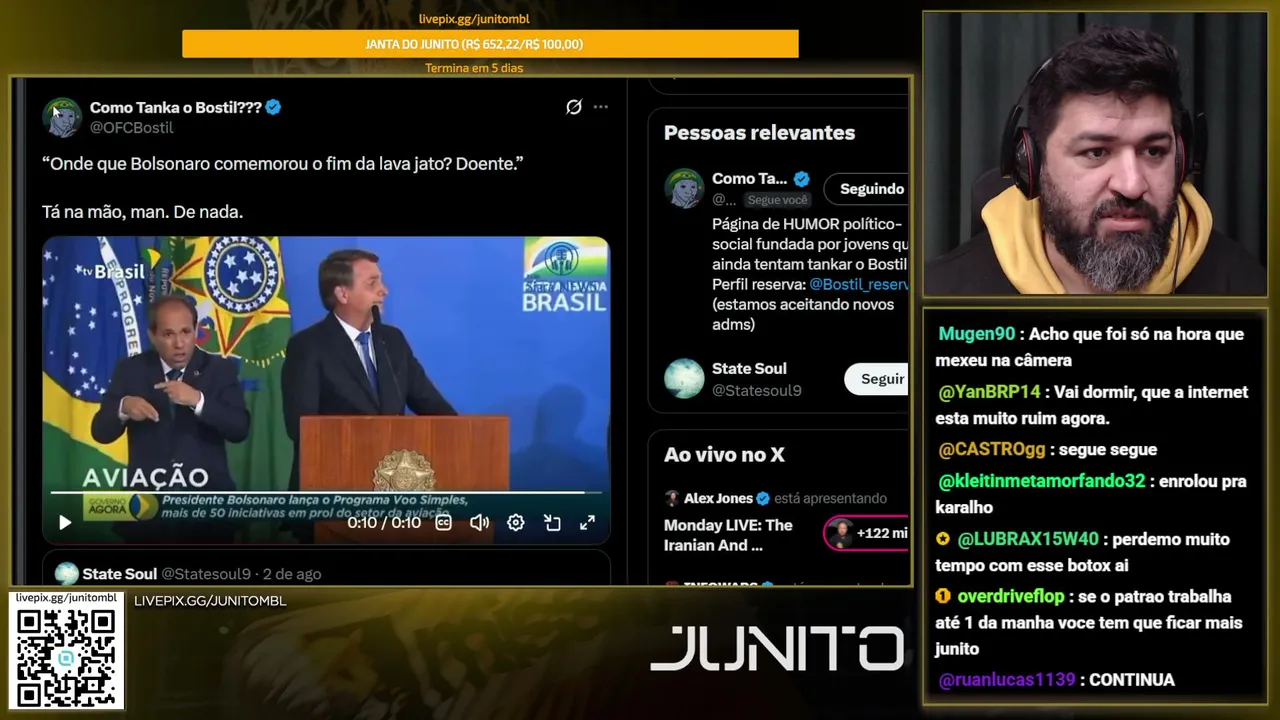The height and width of the screenshot is (720, 1280).
Task: Click the @ruanlucas1139 chat username
Action: (x=1007, y=680)
